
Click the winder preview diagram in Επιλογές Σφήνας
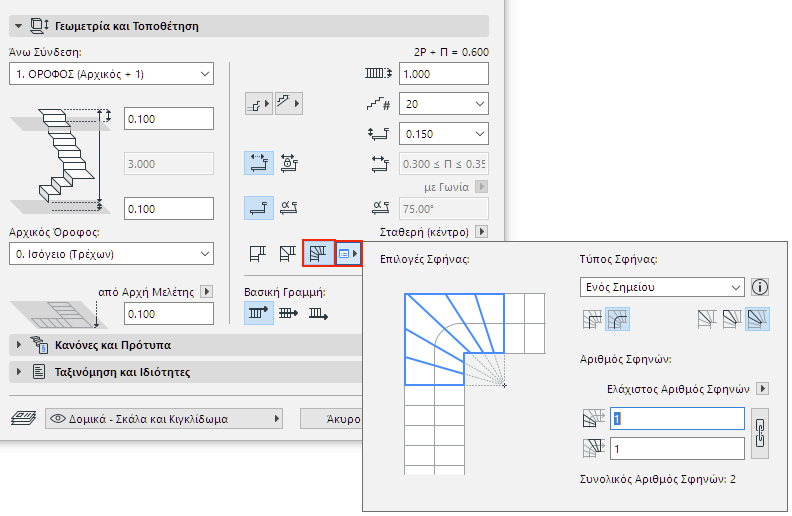click(x=474, y=384)
